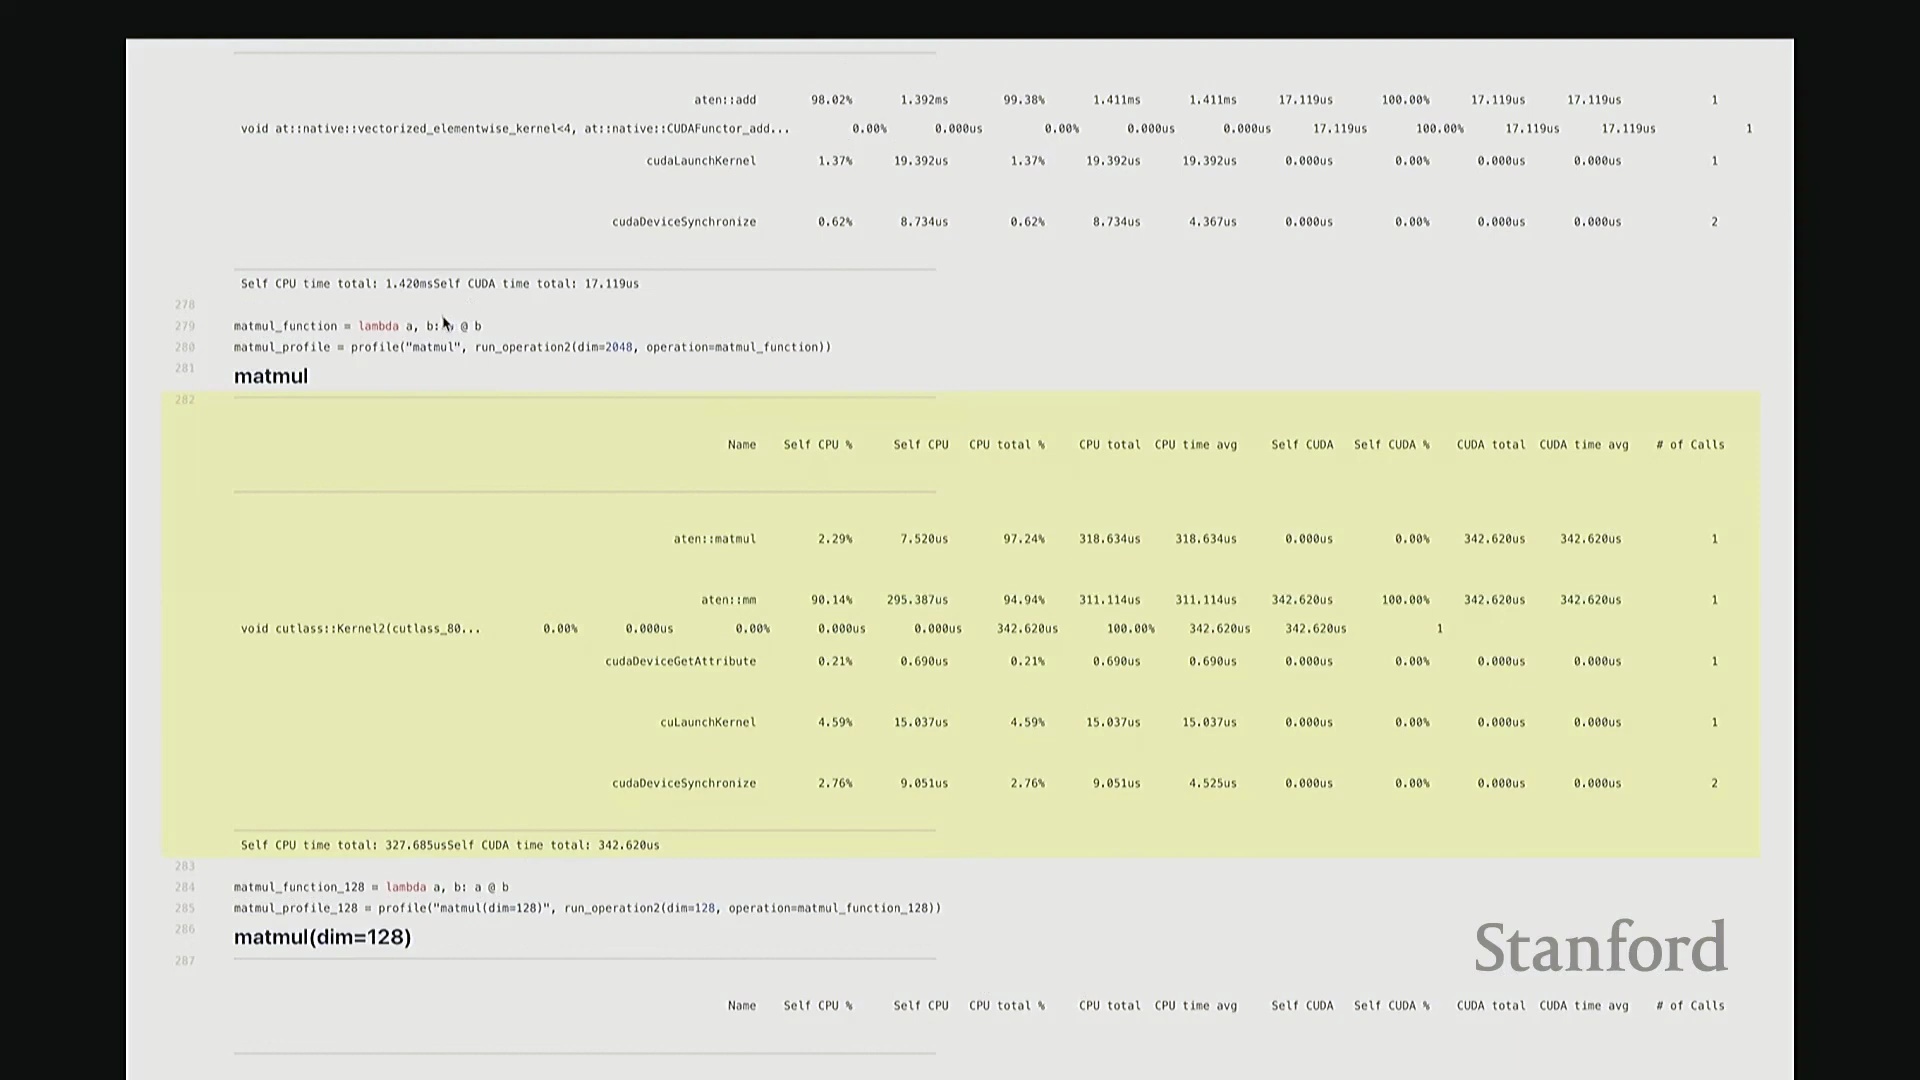Click "Self CPU time total: 327.685us" summary
1920x1080 pixels.
coord(343,845)
